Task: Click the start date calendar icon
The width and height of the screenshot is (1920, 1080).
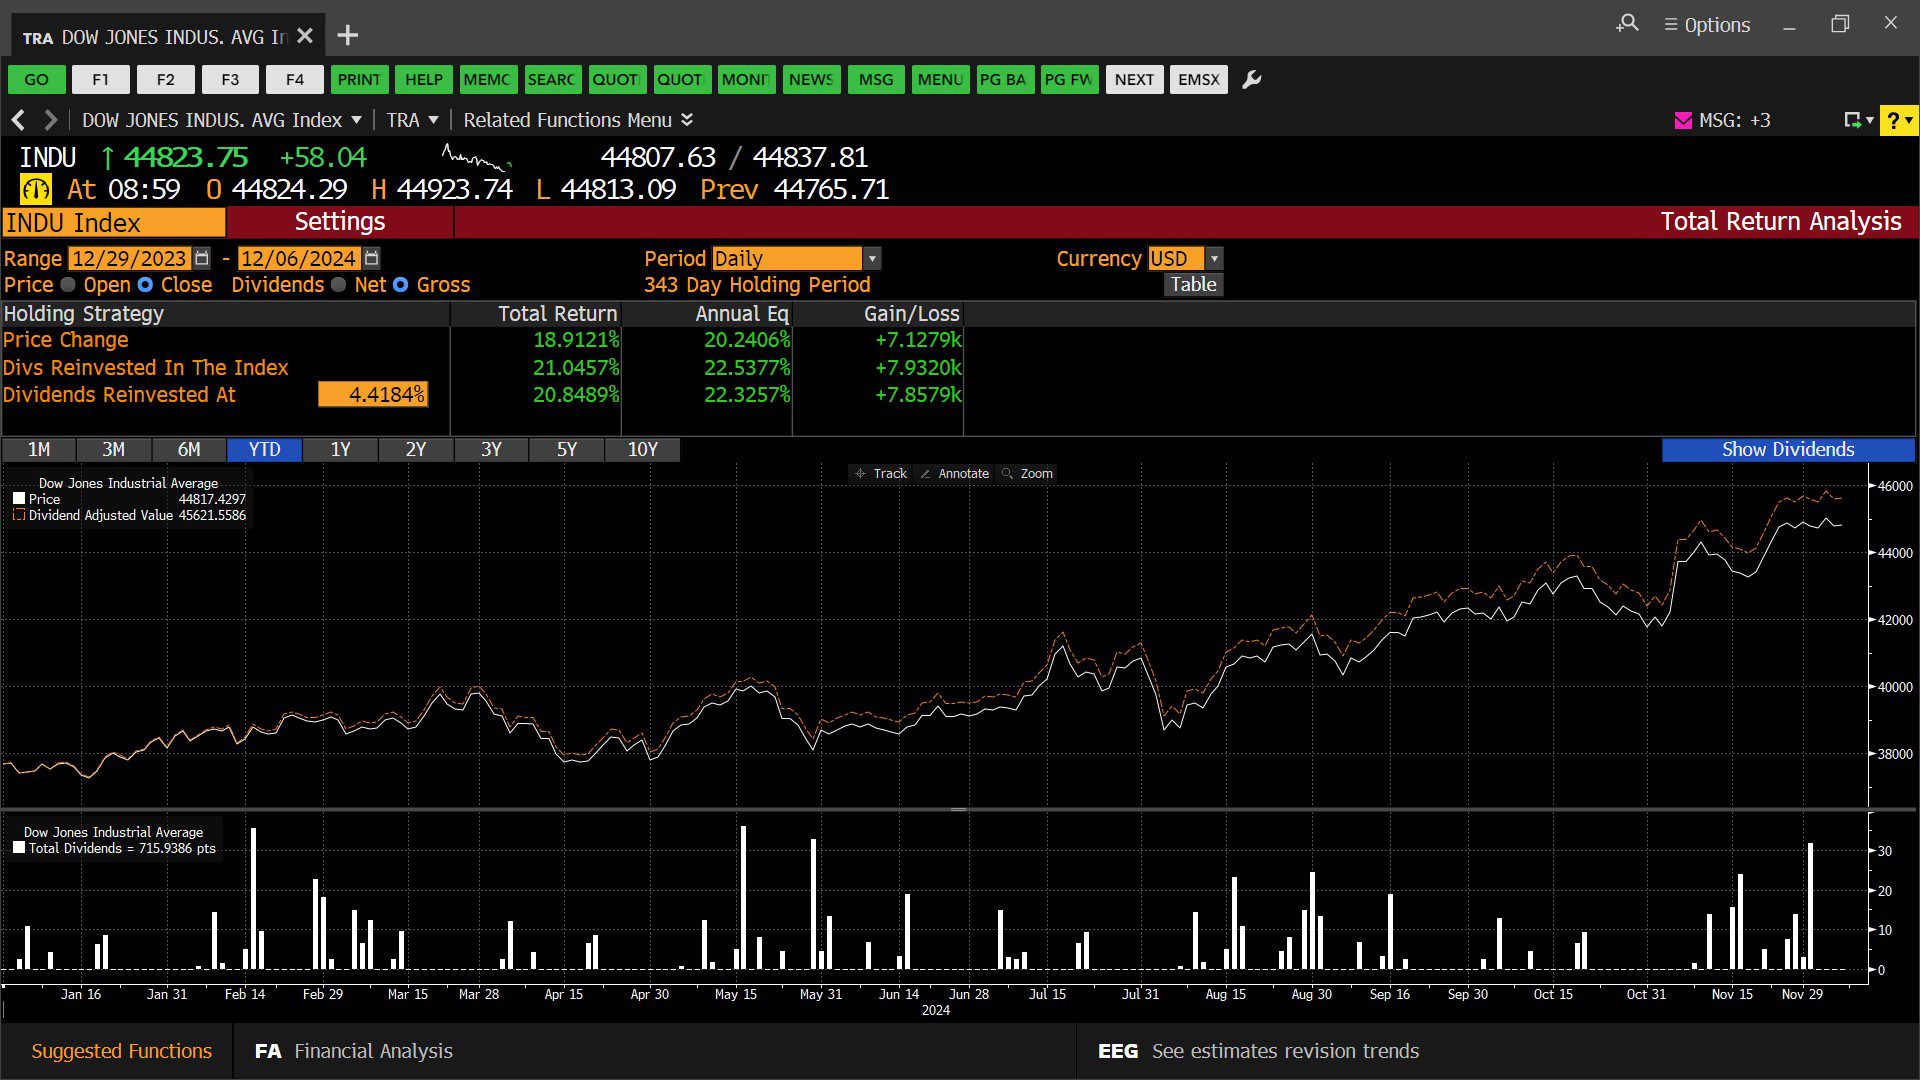Action: click(202, 258)
